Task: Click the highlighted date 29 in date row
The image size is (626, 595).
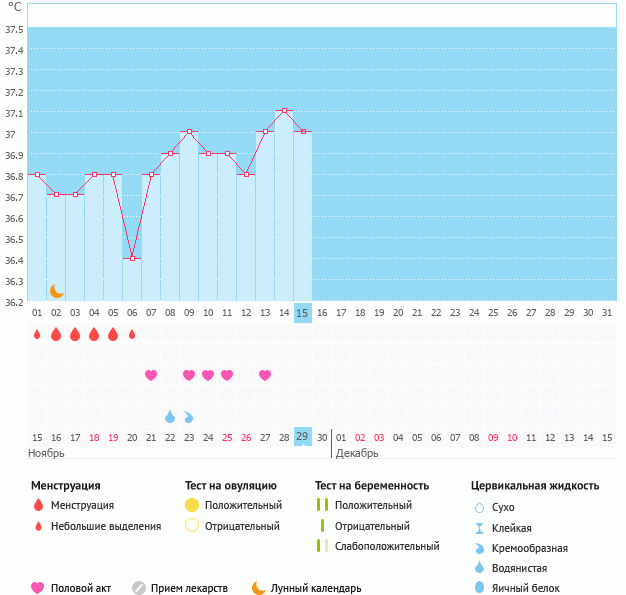Action: point(303,437)
